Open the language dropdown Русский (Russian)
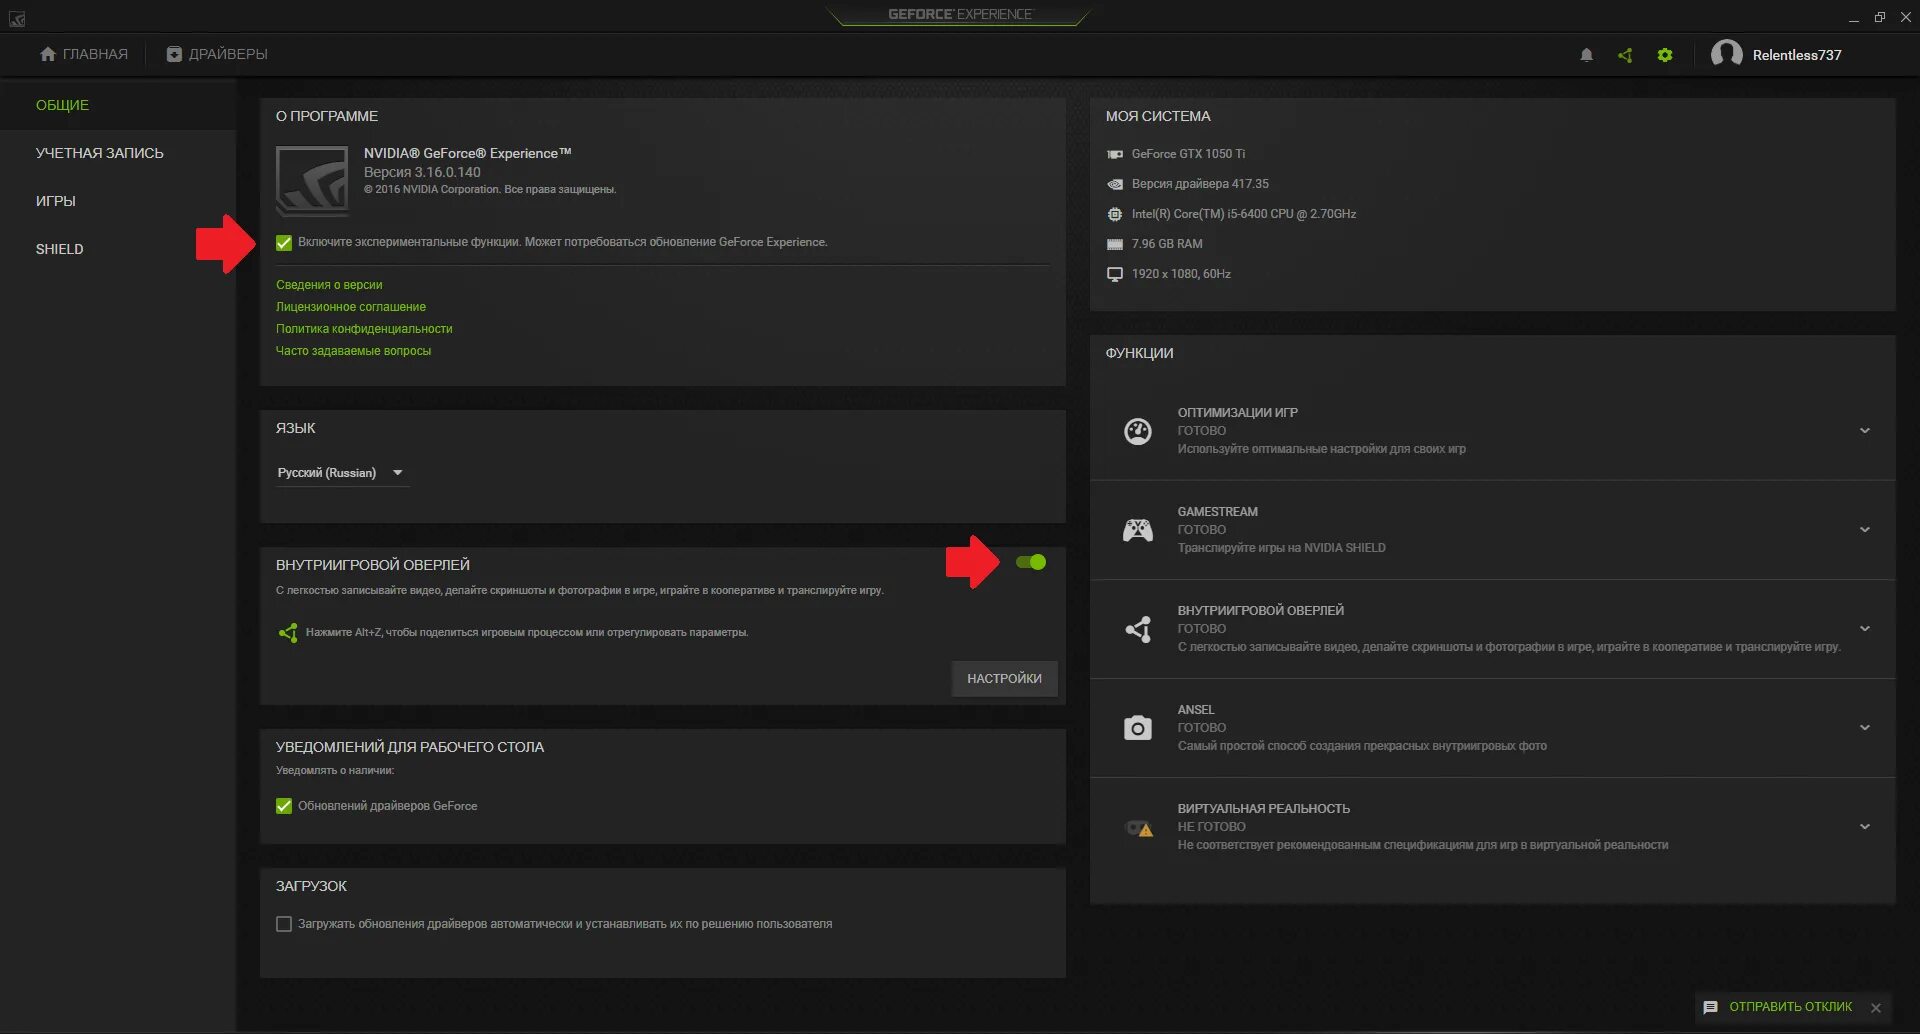This screenshot has width=1921, height=1034. pos(342,473)
